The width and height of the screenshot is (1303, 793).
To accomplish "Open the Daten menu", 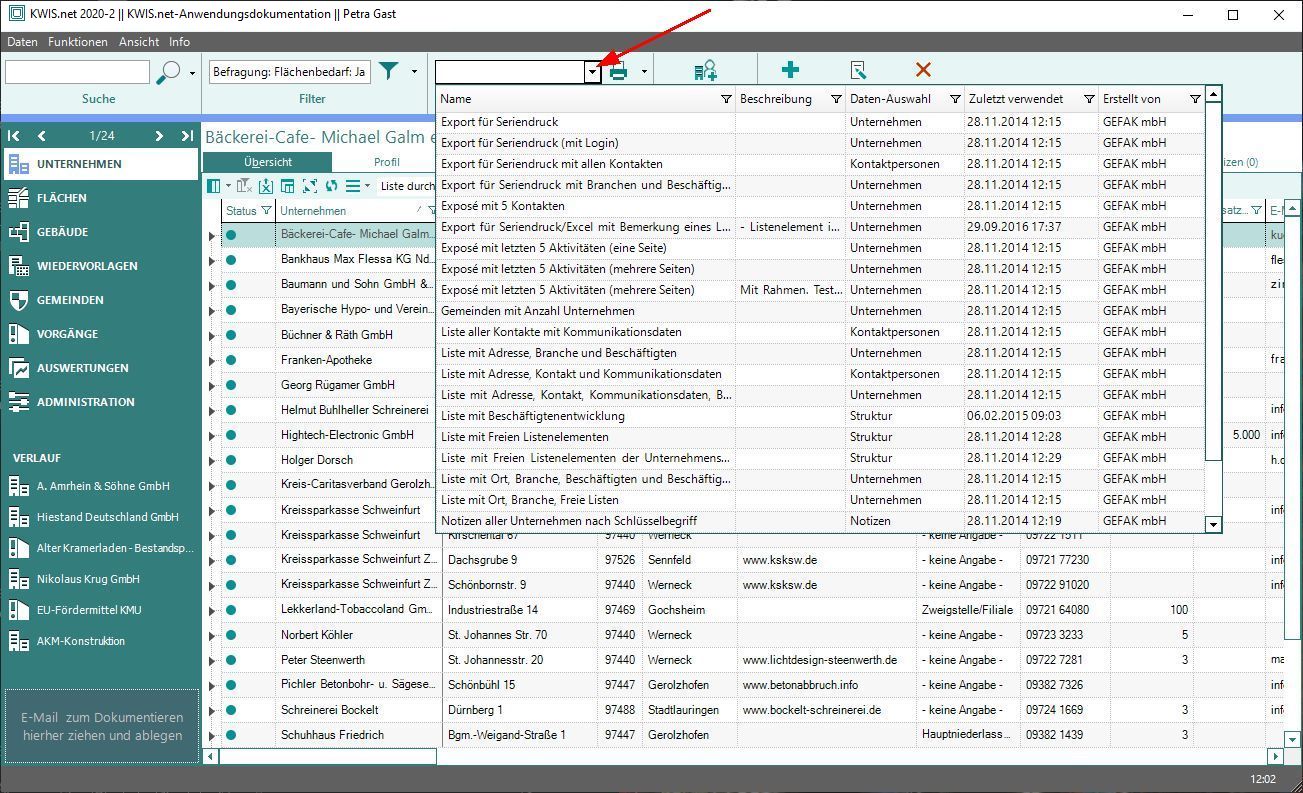I will coord(22,42).
